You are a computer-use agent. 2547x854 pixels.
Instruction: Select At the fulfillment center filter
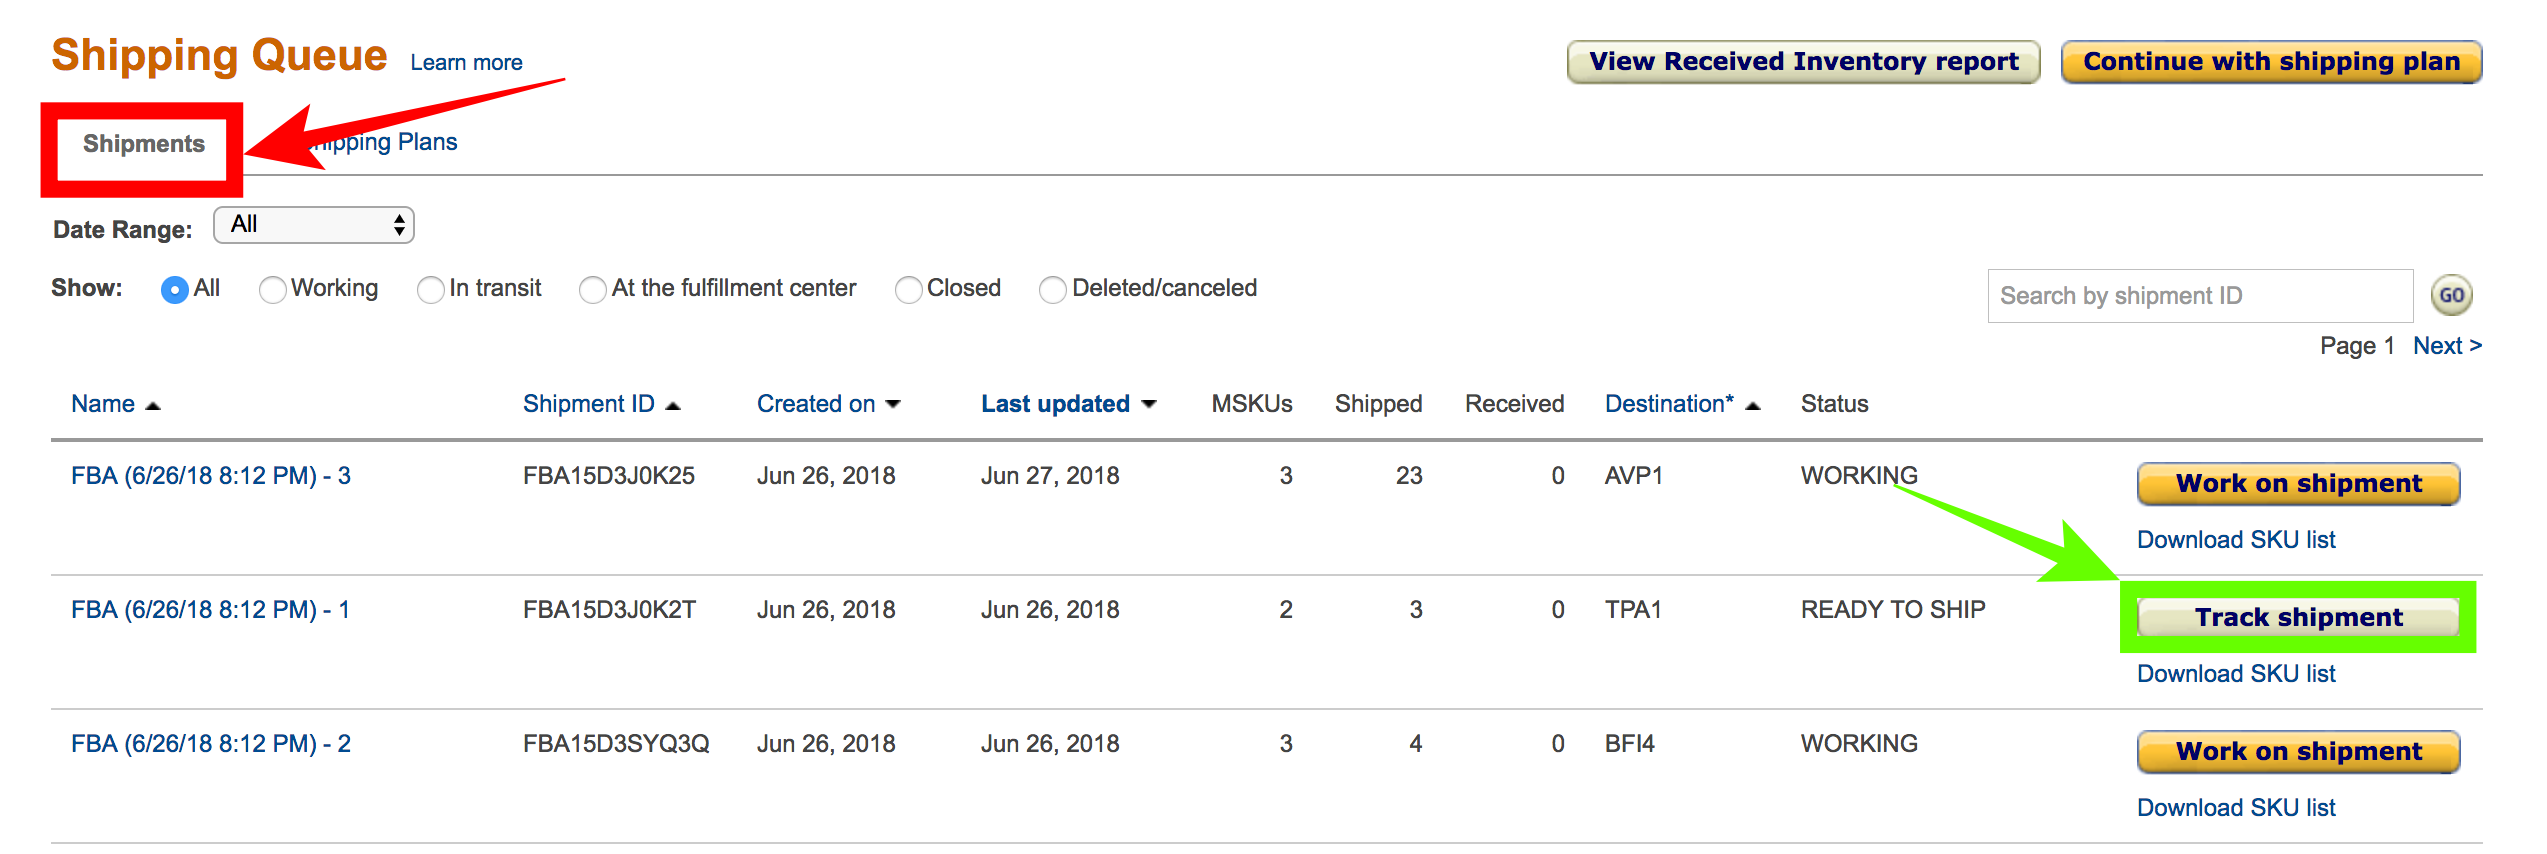click(592, 289)
